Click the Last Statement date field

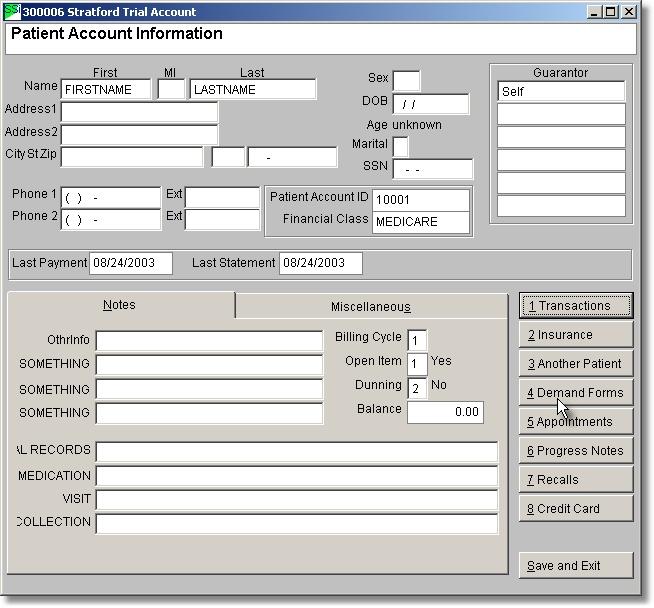321,263
